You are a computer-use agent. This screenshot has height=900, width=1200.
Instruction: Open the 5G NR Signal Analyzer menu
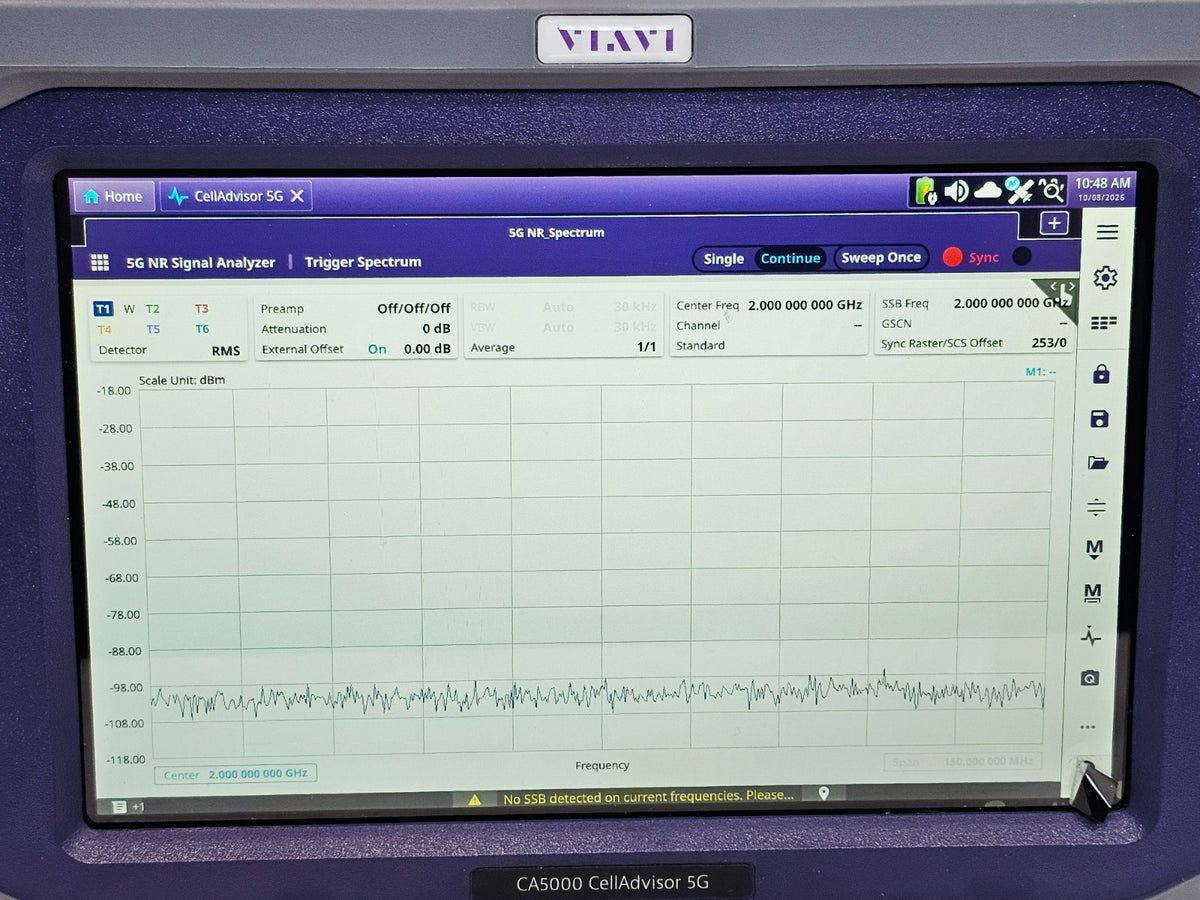[200, 262]
